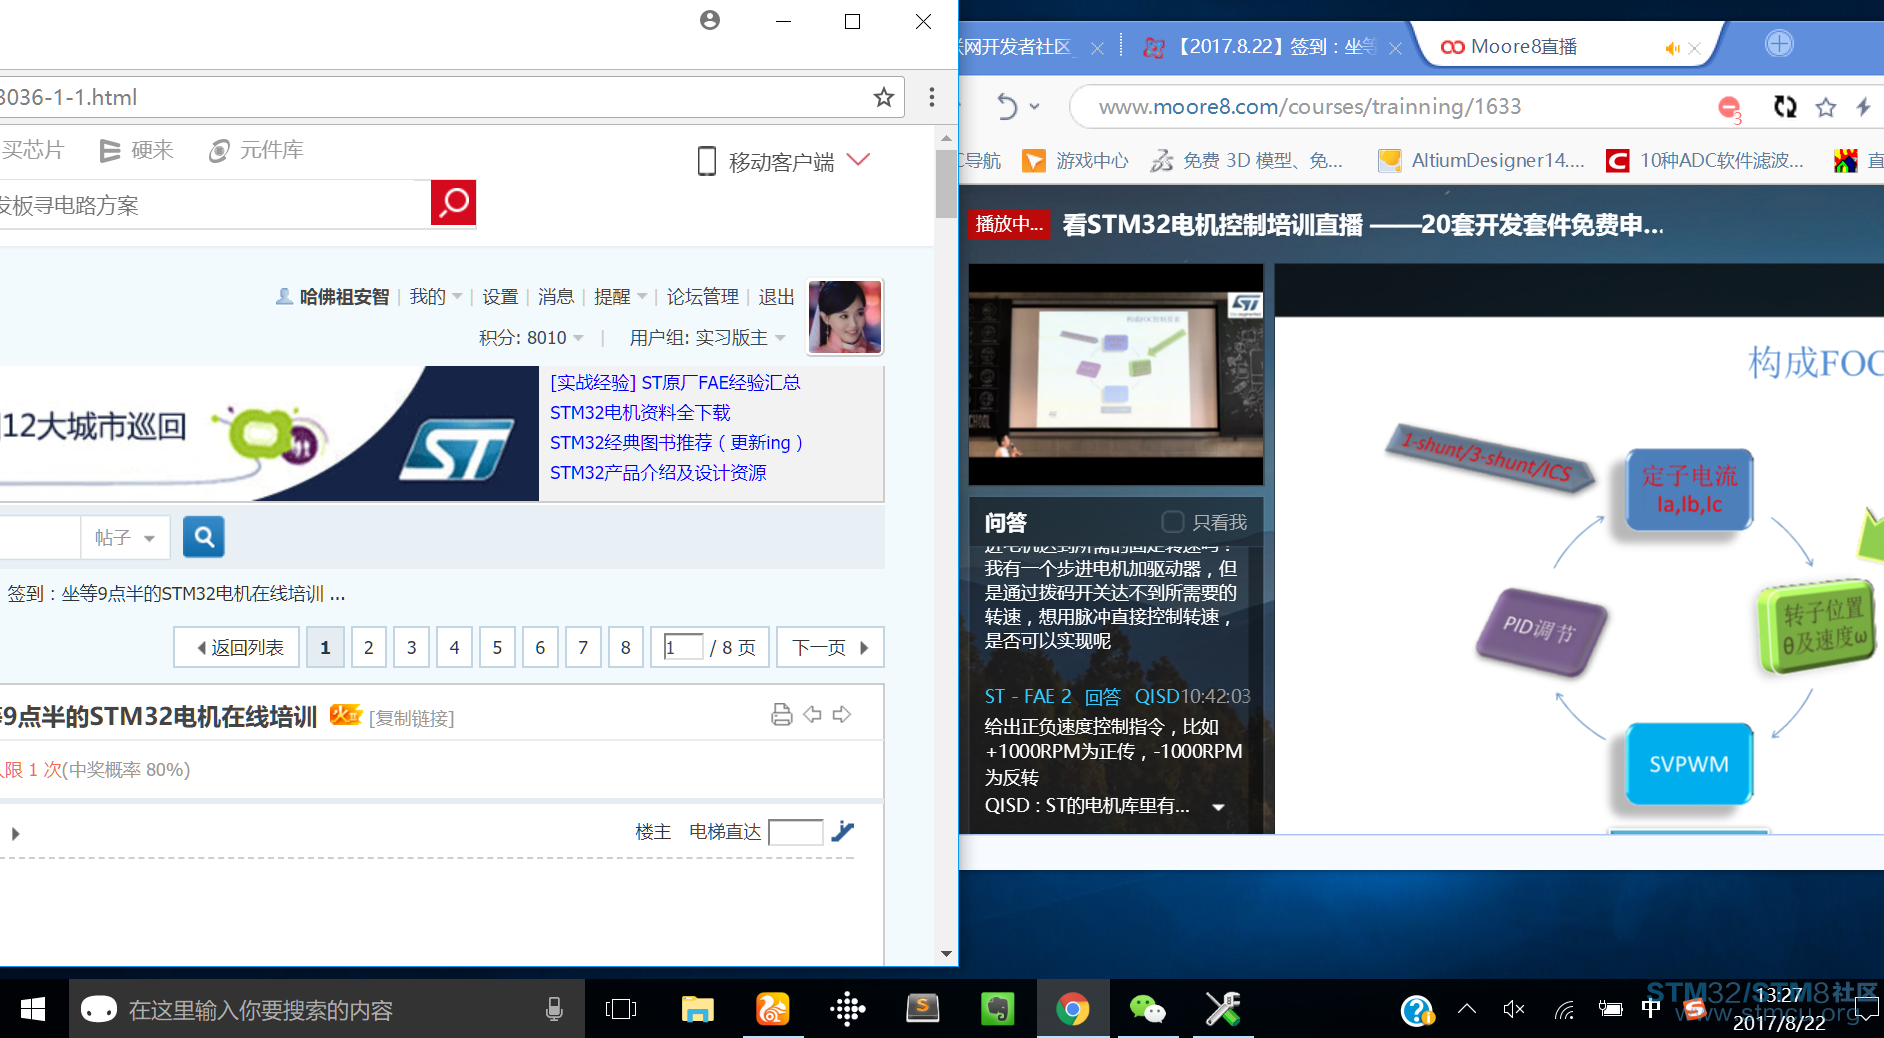Switch to 【2017.8.22】签到 tab
This screenshot has height=1038, width=1884.
point(1276,47)
